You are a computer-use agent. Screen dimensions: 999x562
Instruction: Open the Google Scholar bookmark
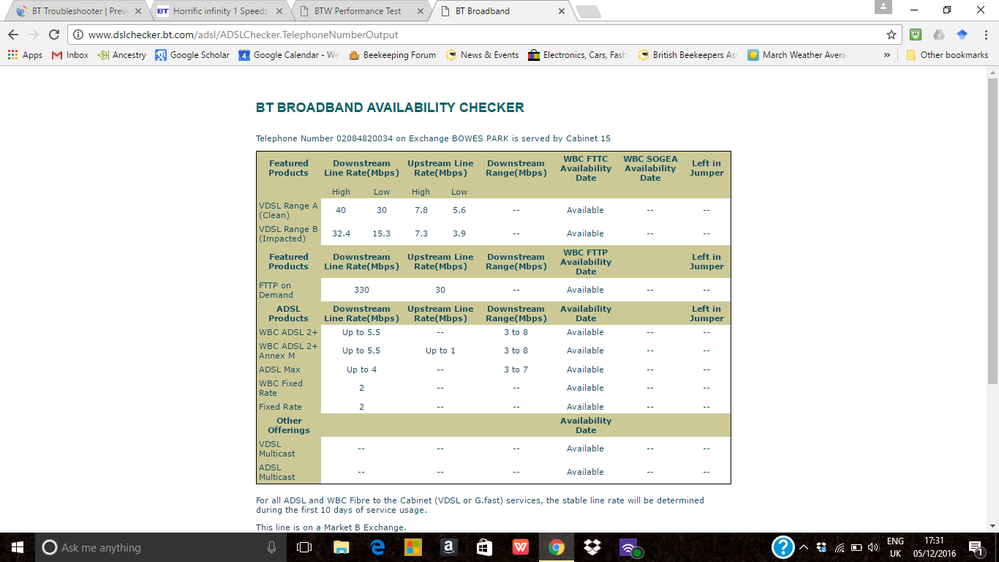click(192, 55)
